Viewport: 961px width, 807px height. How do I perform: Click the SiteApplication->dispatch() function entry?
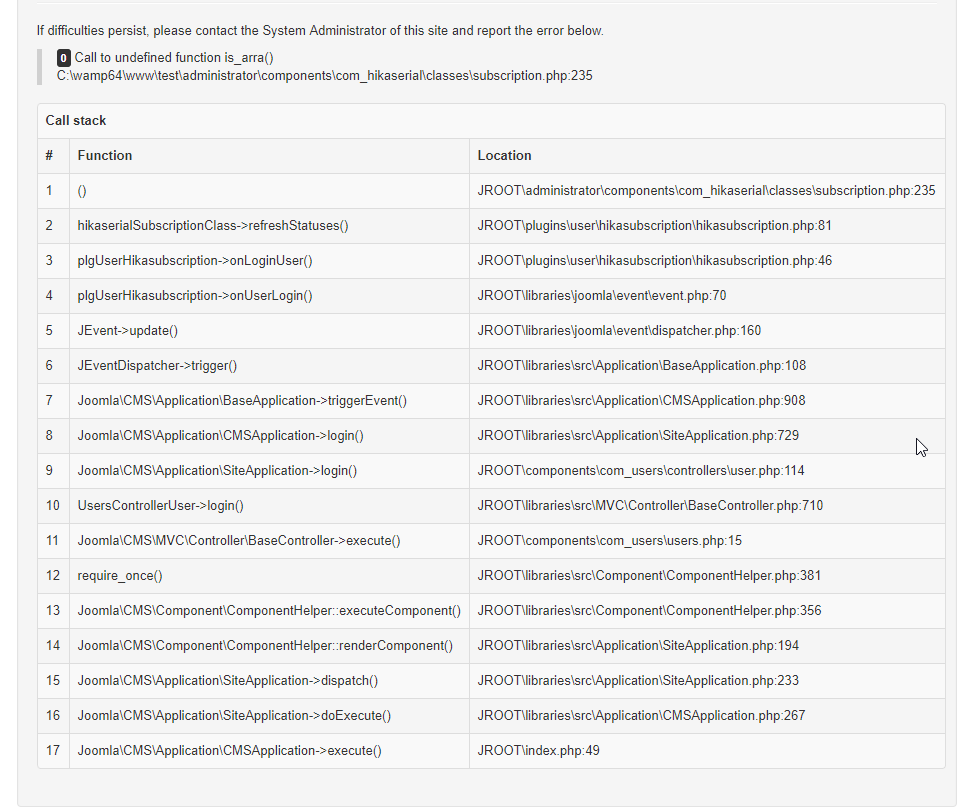pyautogui.click(x=228, y=681)
